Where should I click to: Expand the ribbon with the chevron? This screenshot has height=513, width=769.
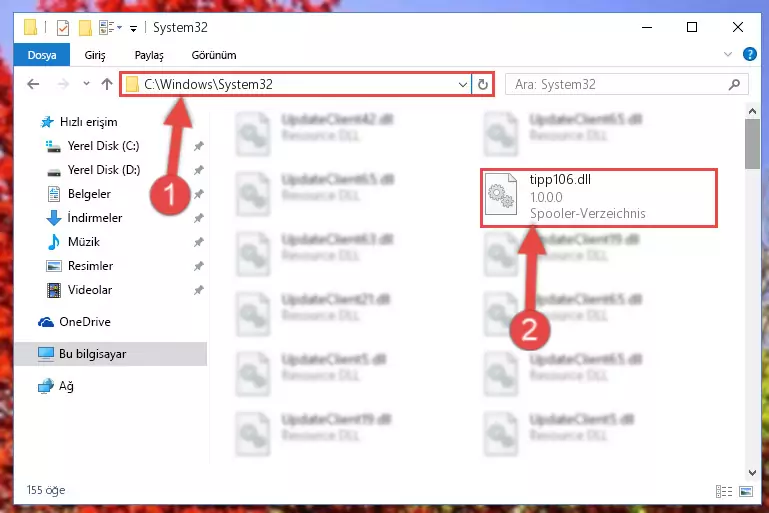click(728, 54)
